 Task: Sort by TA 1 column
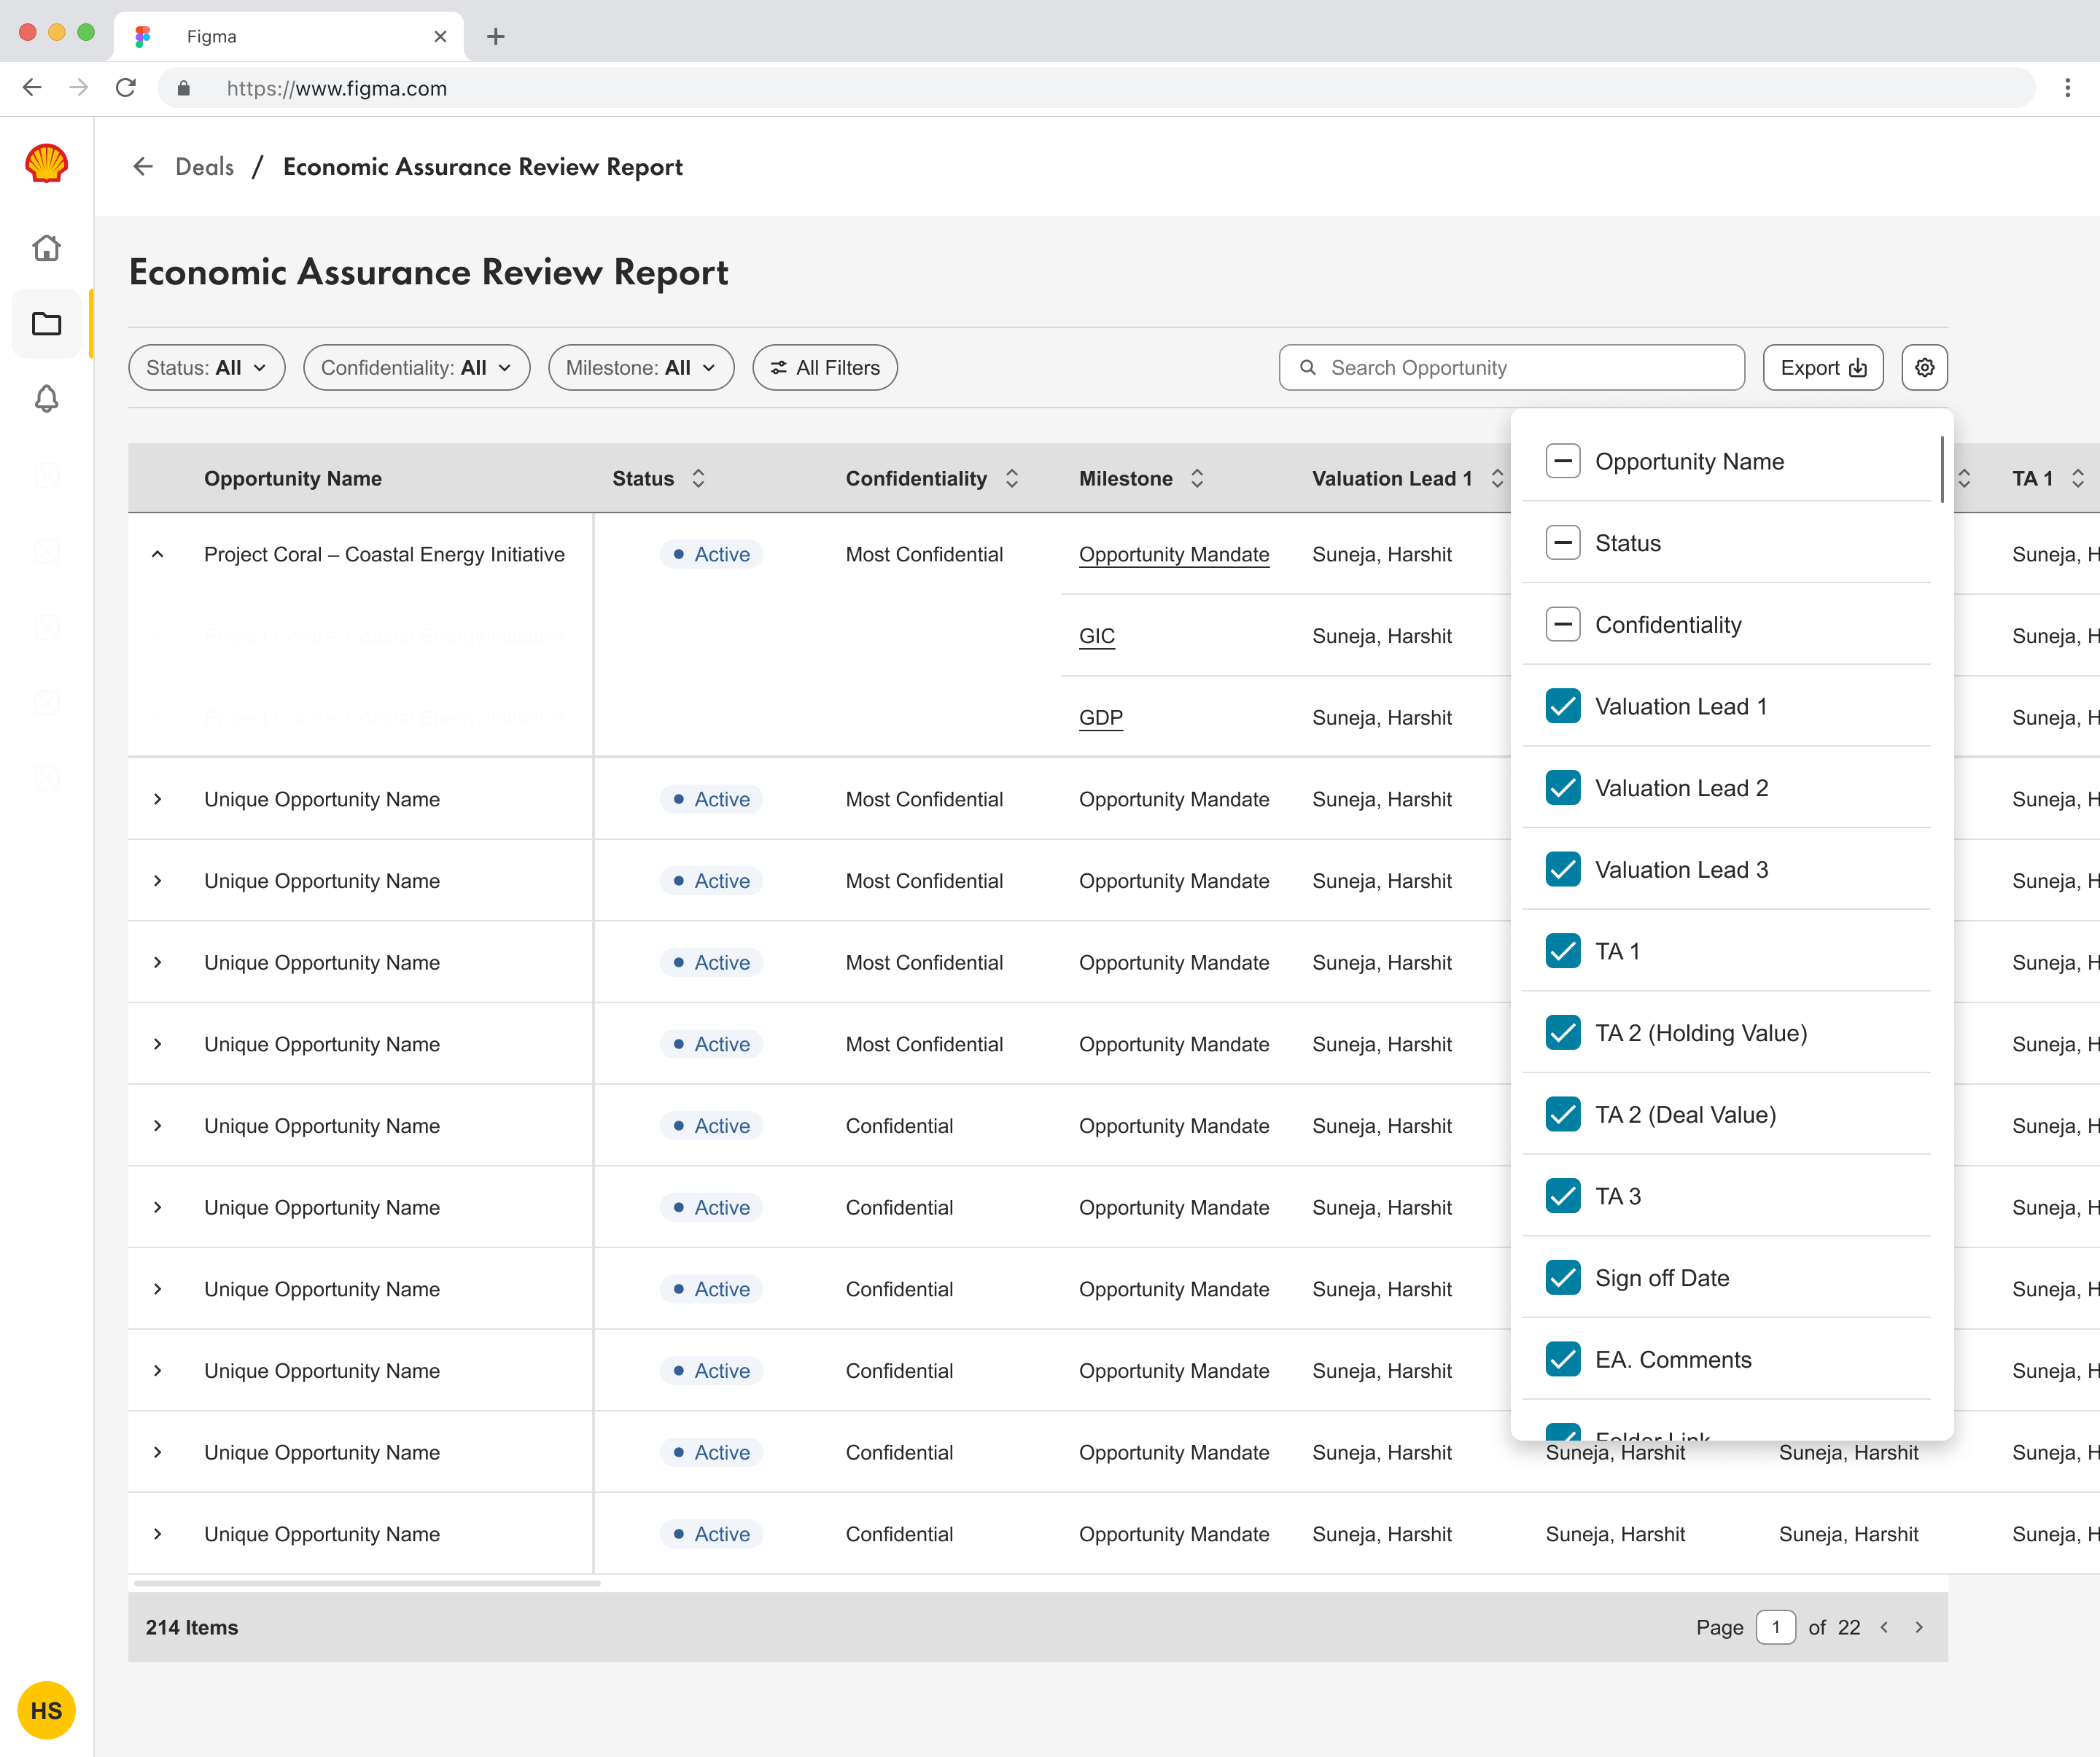click(x=2078, y=479)
